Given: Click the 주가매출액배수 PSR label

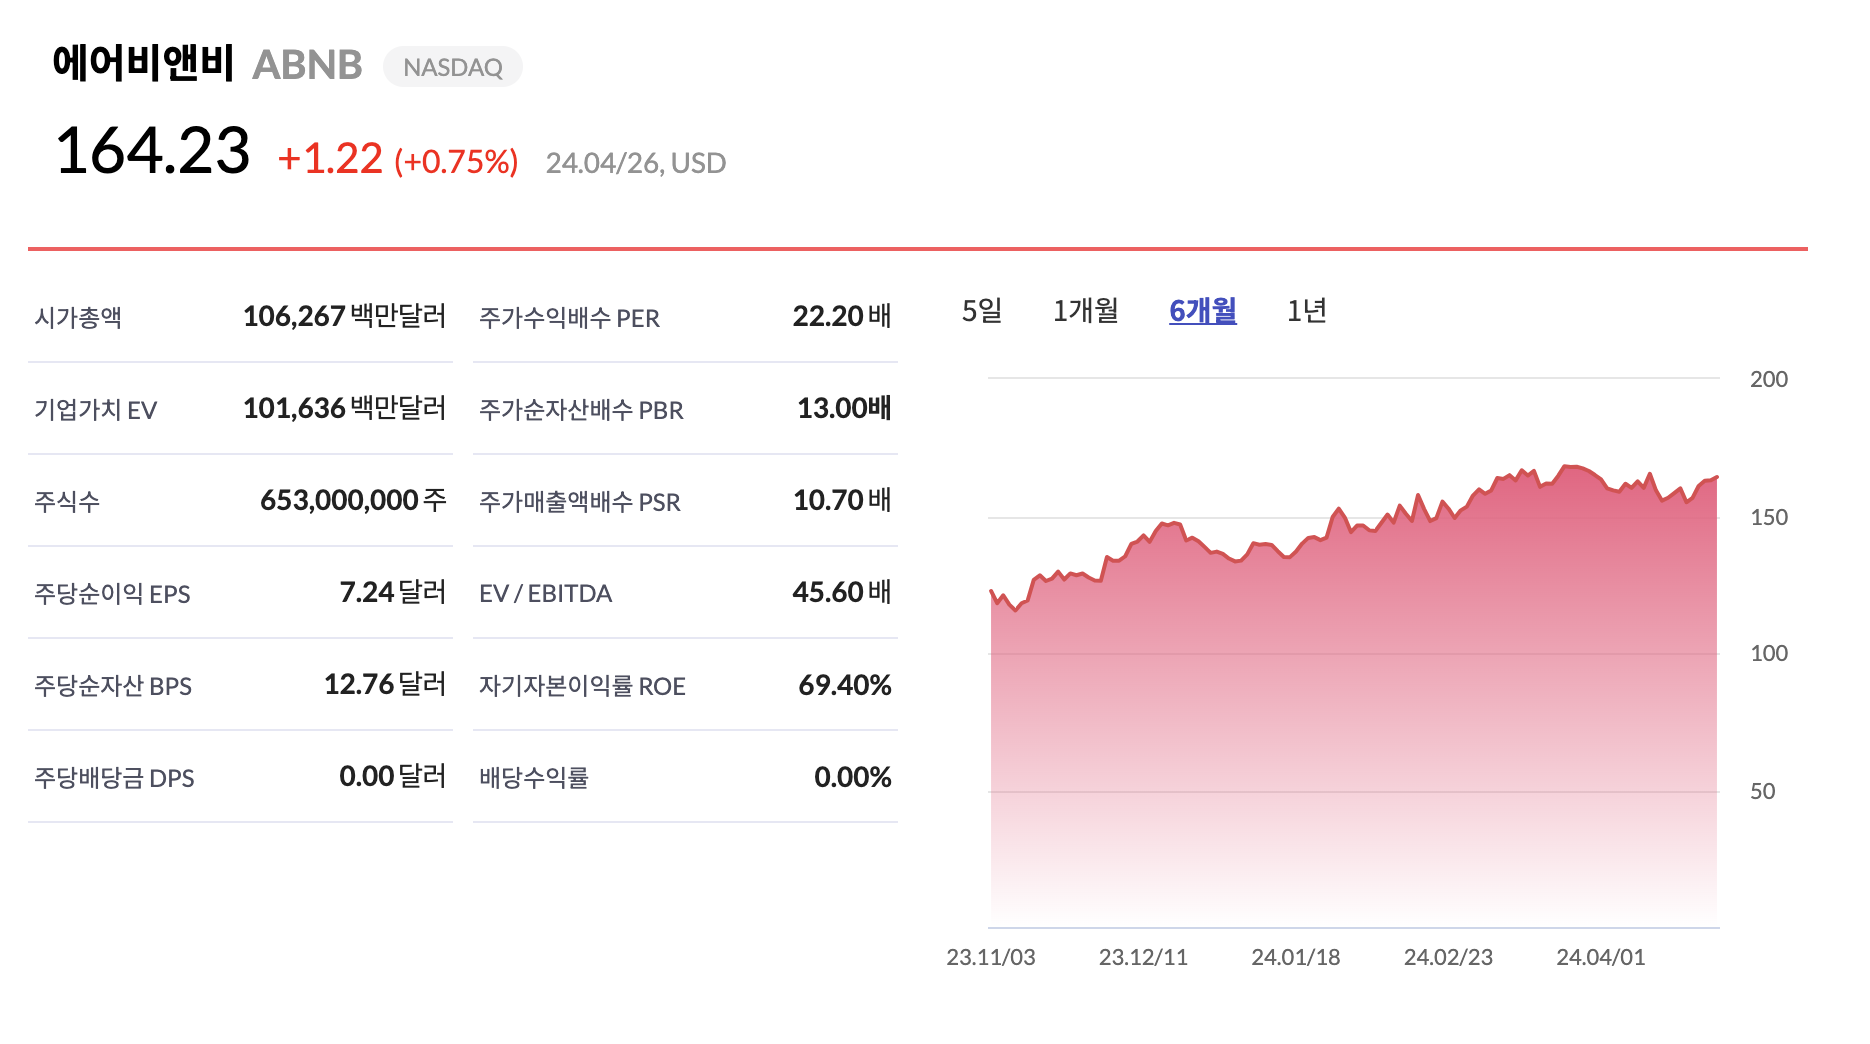Looking at the screenshot, I should 580,502.
